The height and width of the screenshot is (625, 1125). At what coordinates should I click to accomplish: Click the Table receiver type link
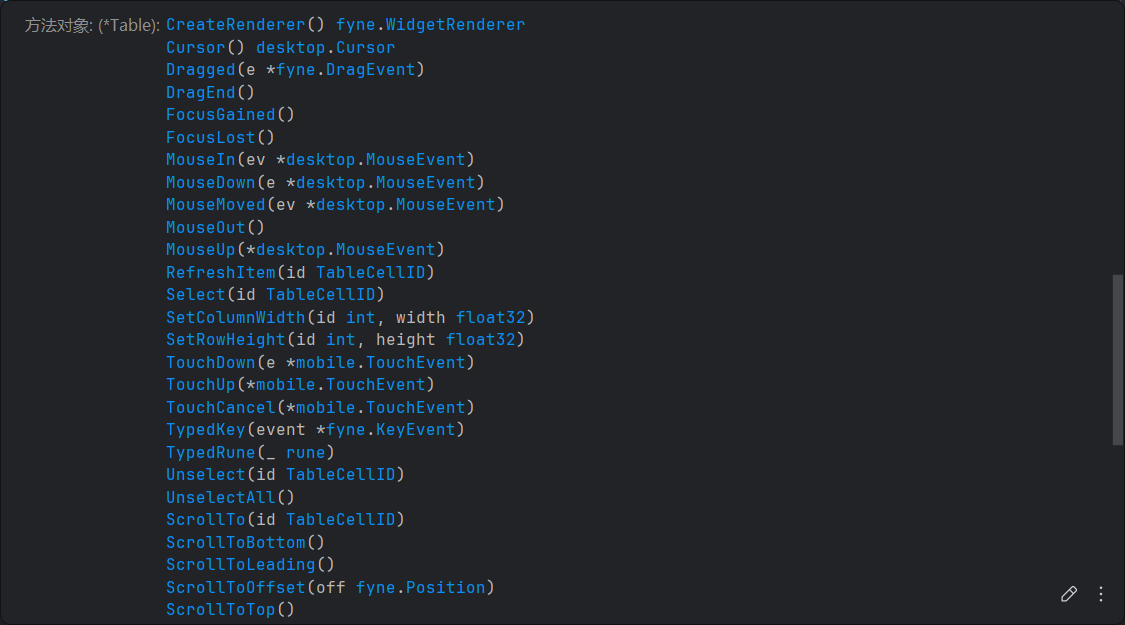pos(129,25)
